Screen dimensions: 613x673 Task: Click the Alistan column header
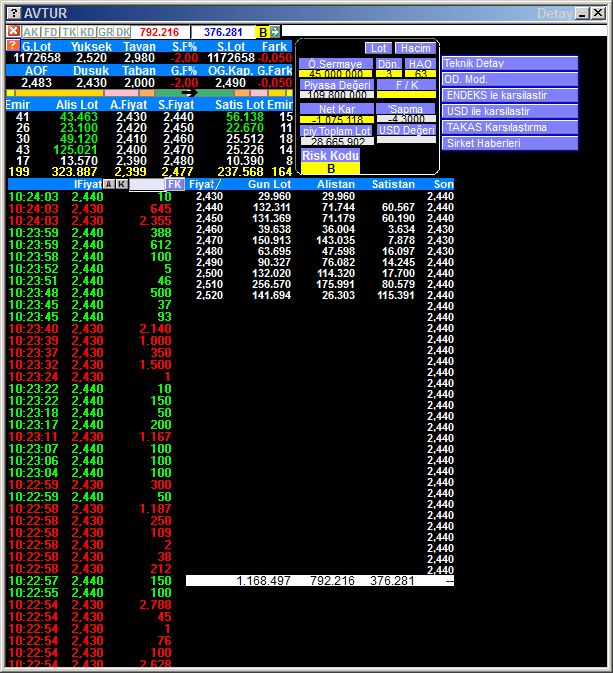336,184
